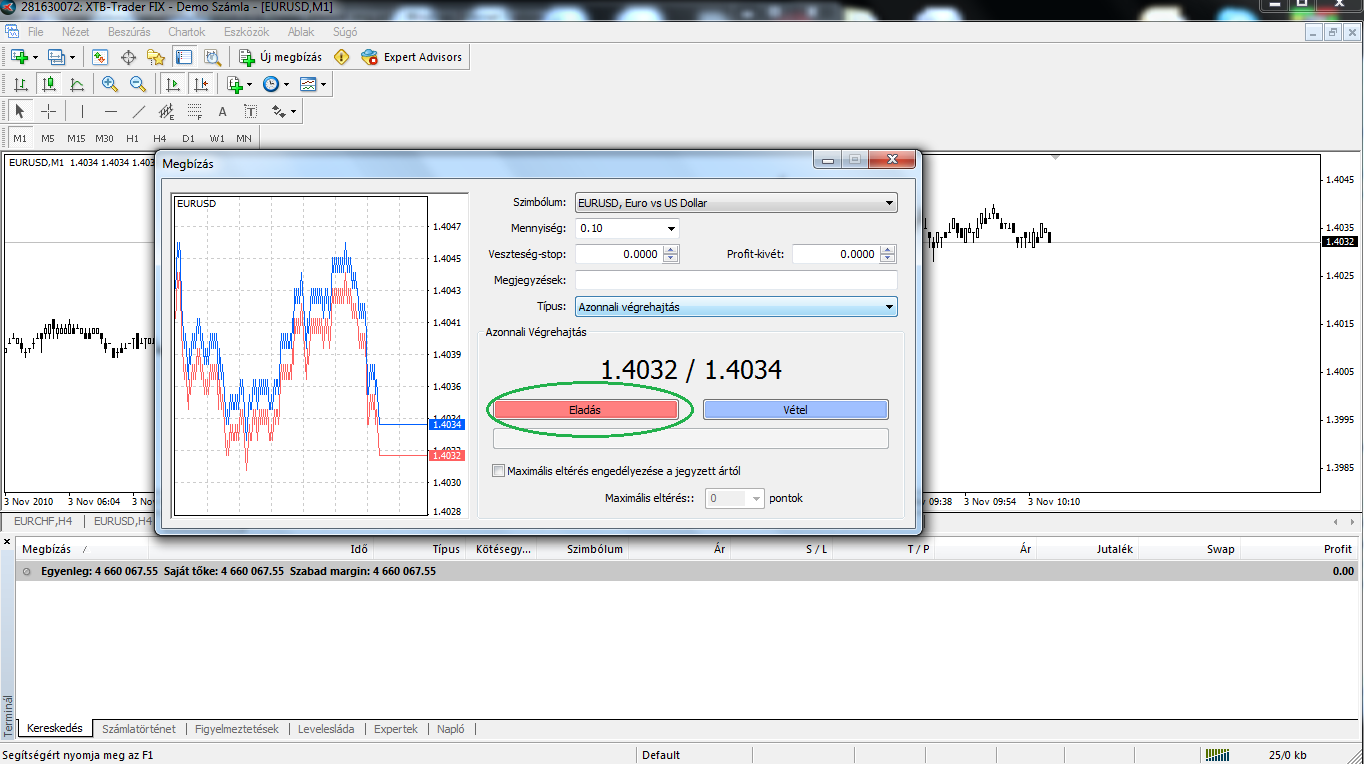Screen dimensions: 1364x764
Task: Open the Navigator window icon
Action: pos(156,57)
